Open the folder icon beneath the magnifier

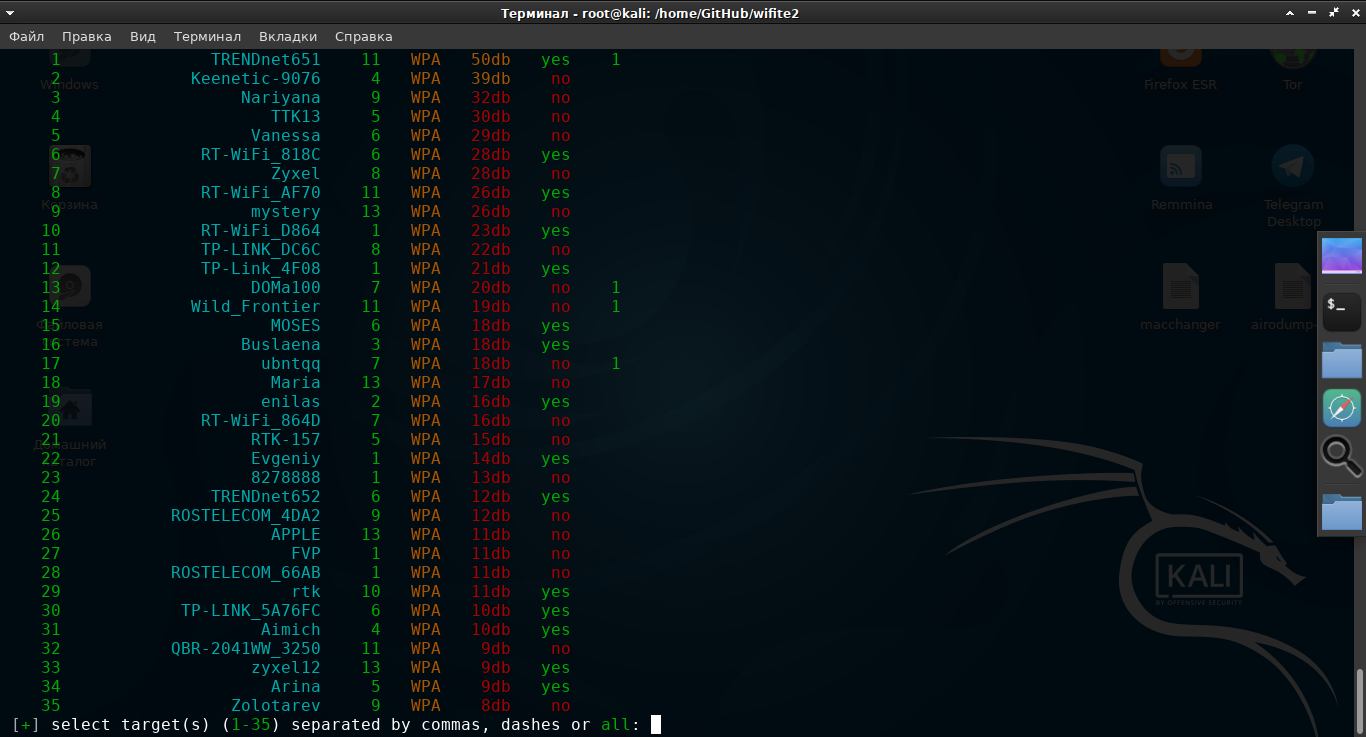(x=1341, y=511)
